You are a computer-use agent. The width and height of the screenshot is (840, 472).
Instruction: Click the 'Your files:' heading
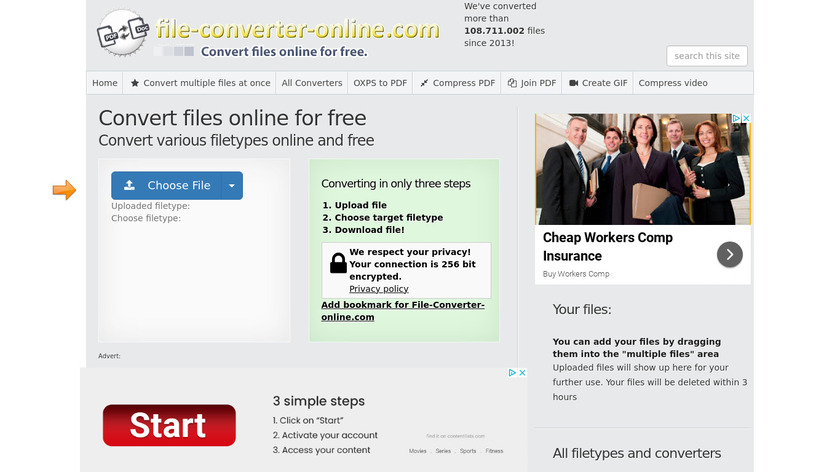pyautogui.click(x=582, y=310)
